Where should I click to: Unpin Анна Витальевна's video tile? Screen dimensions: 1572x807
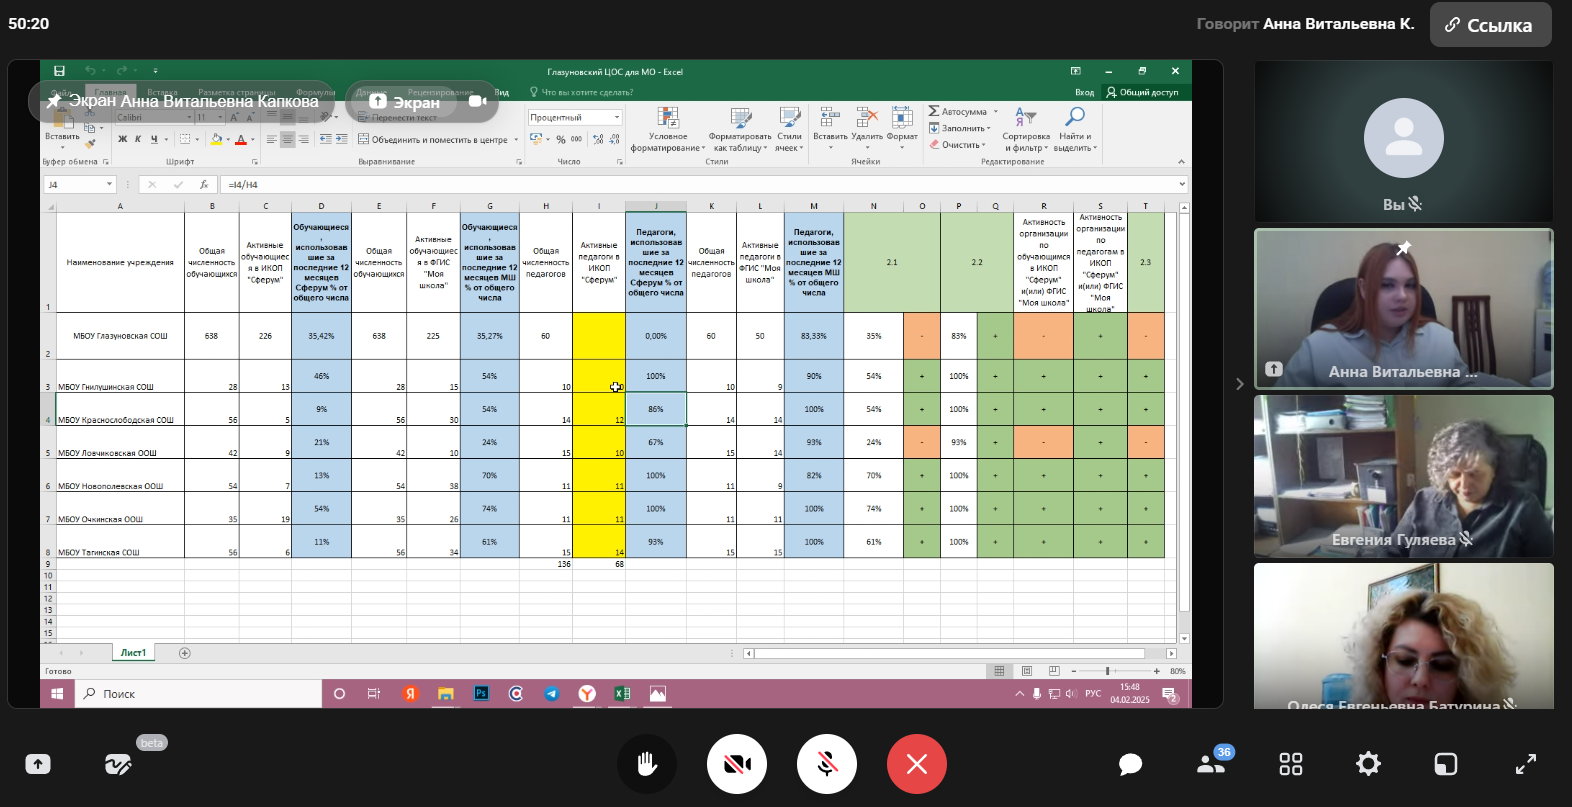[x=1404, y=248]
